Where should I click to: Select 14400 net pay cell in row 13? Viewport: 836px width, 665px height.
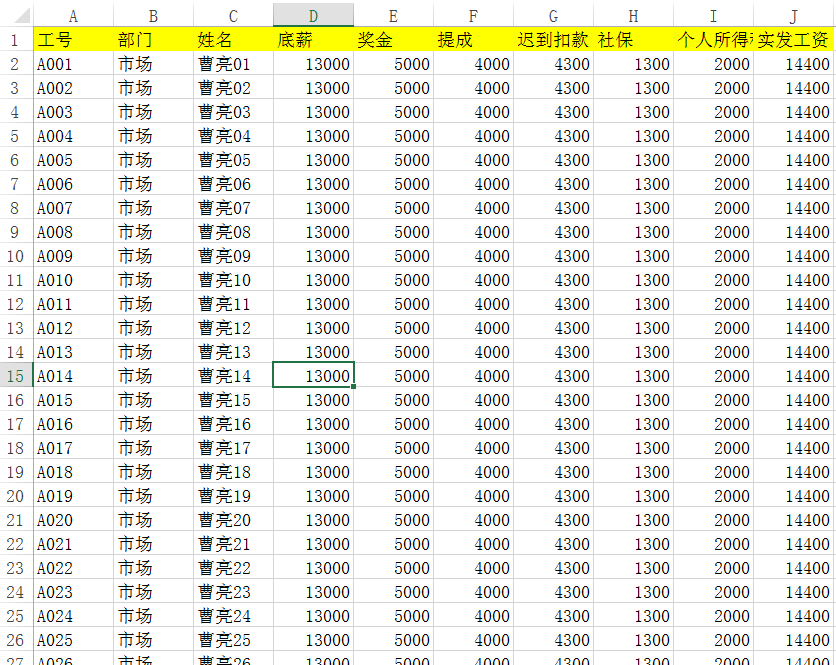794,328
